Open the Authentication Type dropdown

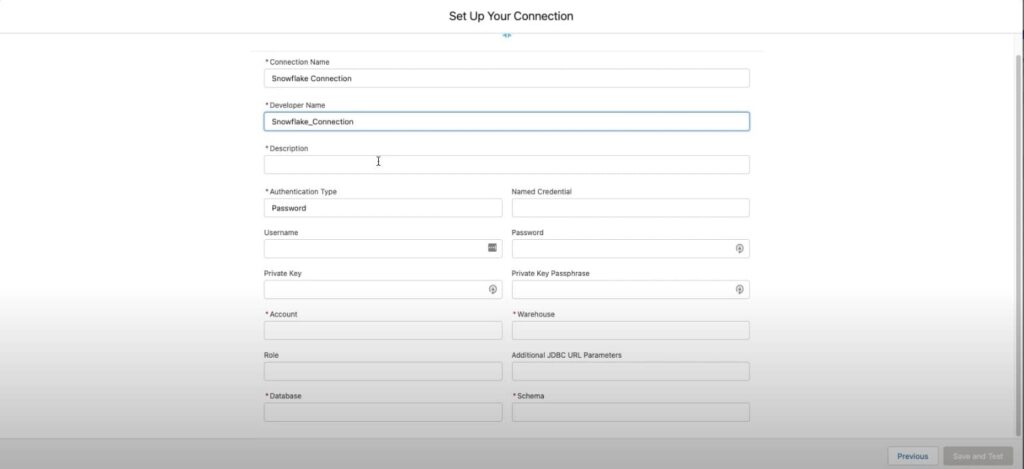(x=383, y=208)
